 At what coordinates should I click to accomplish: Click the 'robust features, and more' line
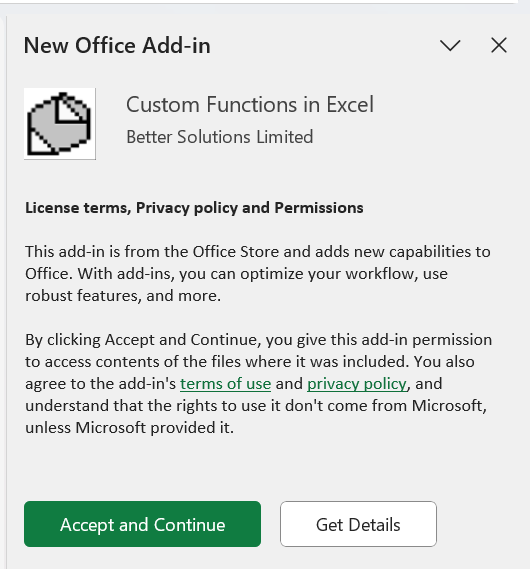[123, 296]
